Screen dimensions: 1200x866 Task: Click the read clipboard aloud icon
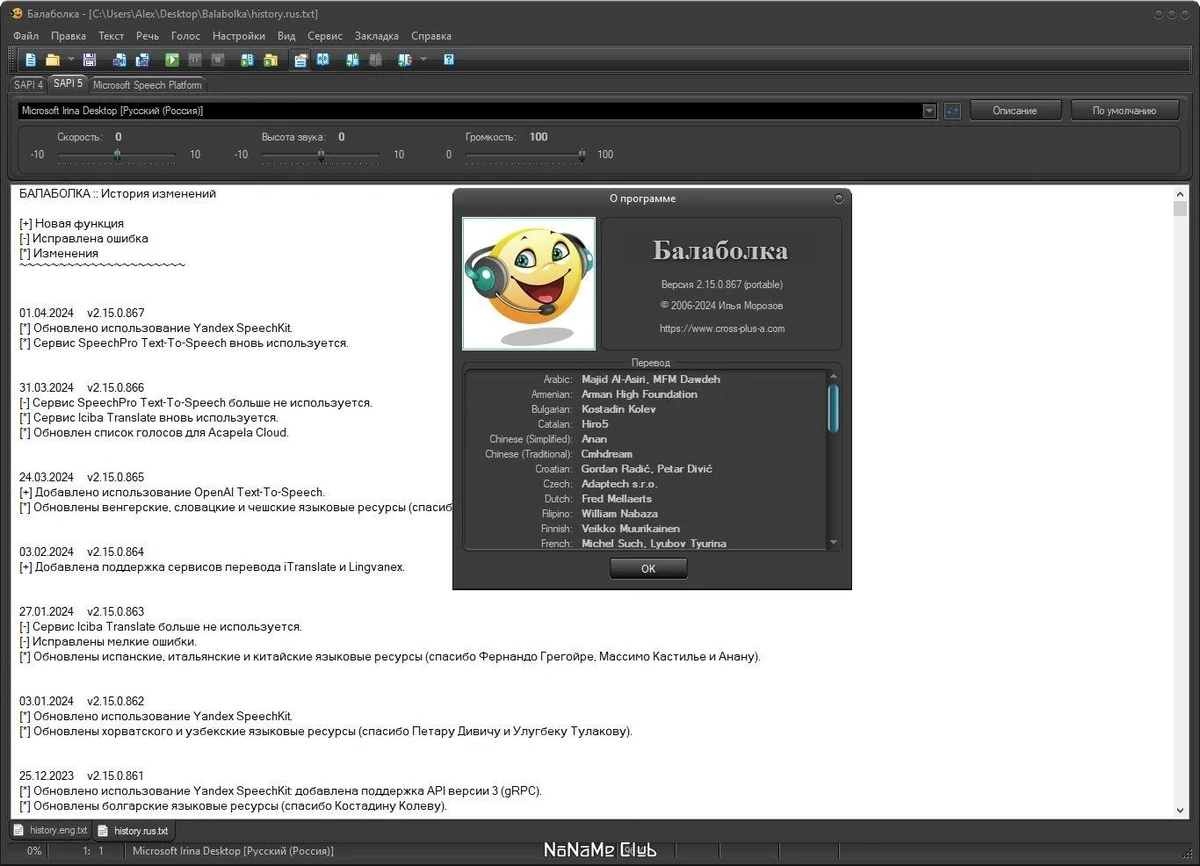pyautogui.click(x=248, y=60)
